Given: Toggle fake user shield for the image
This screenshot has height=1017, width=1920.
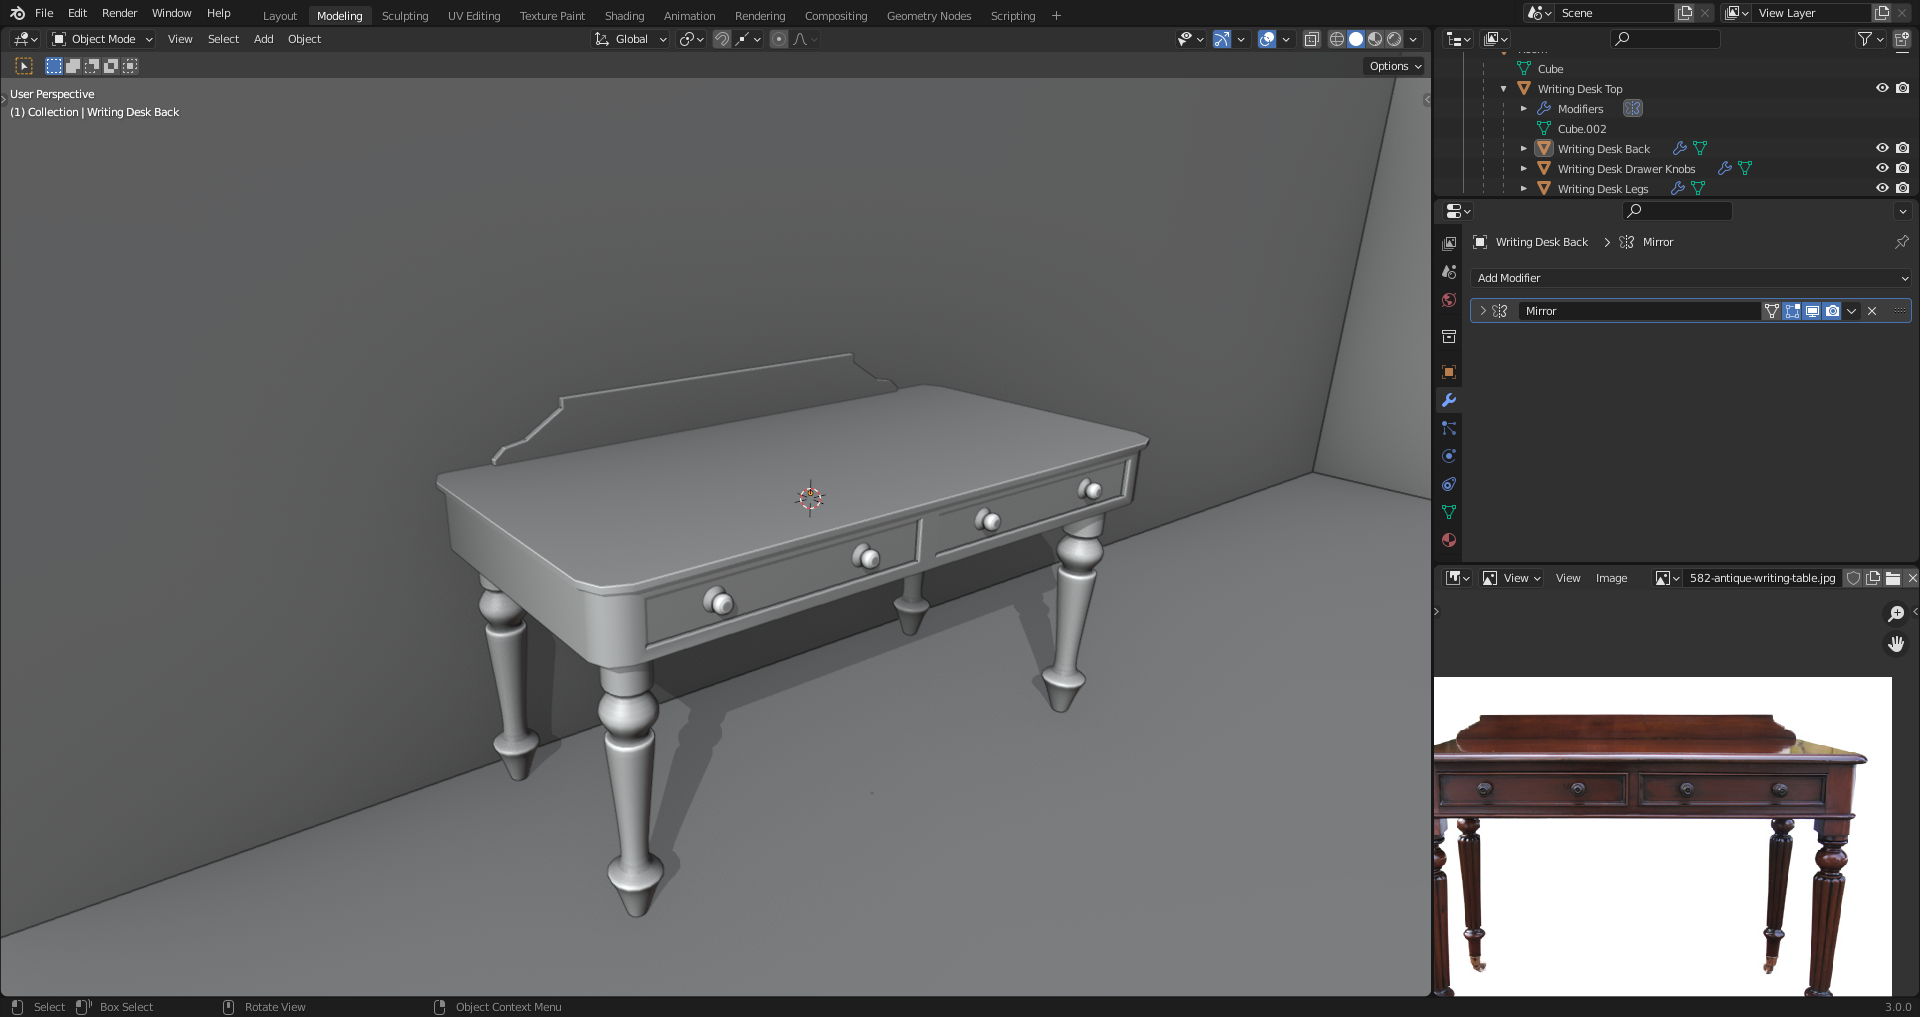Looking at the screenshot, I should 1853,578.
